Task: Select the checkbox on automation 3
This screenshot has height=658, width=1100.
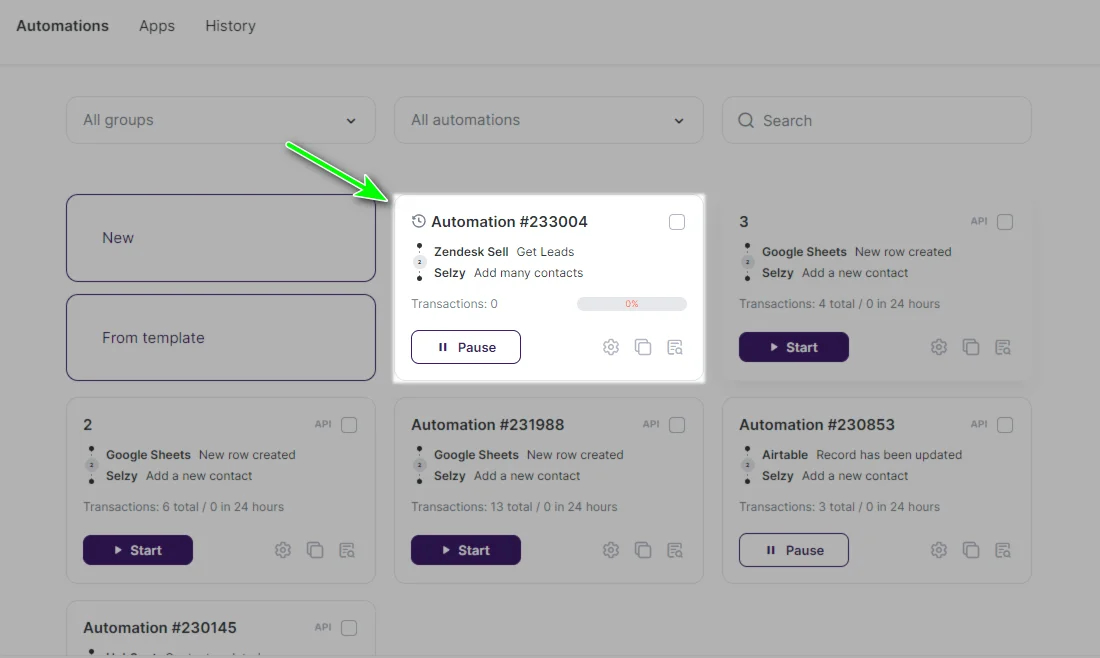Action: click(1005, 222)
